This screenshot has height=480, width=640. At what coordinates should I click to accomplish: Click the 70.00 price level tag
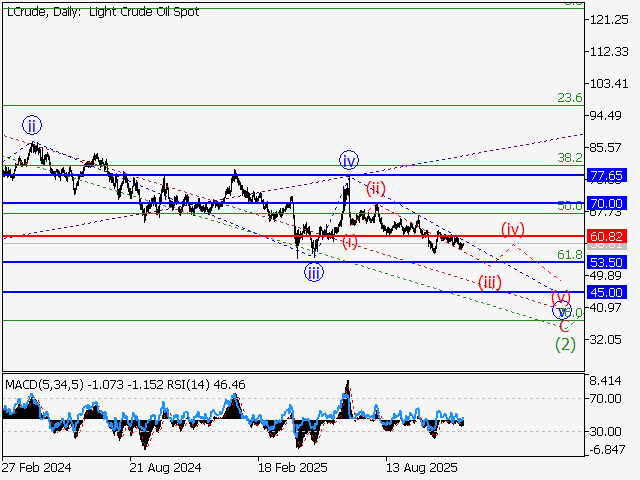607,203
